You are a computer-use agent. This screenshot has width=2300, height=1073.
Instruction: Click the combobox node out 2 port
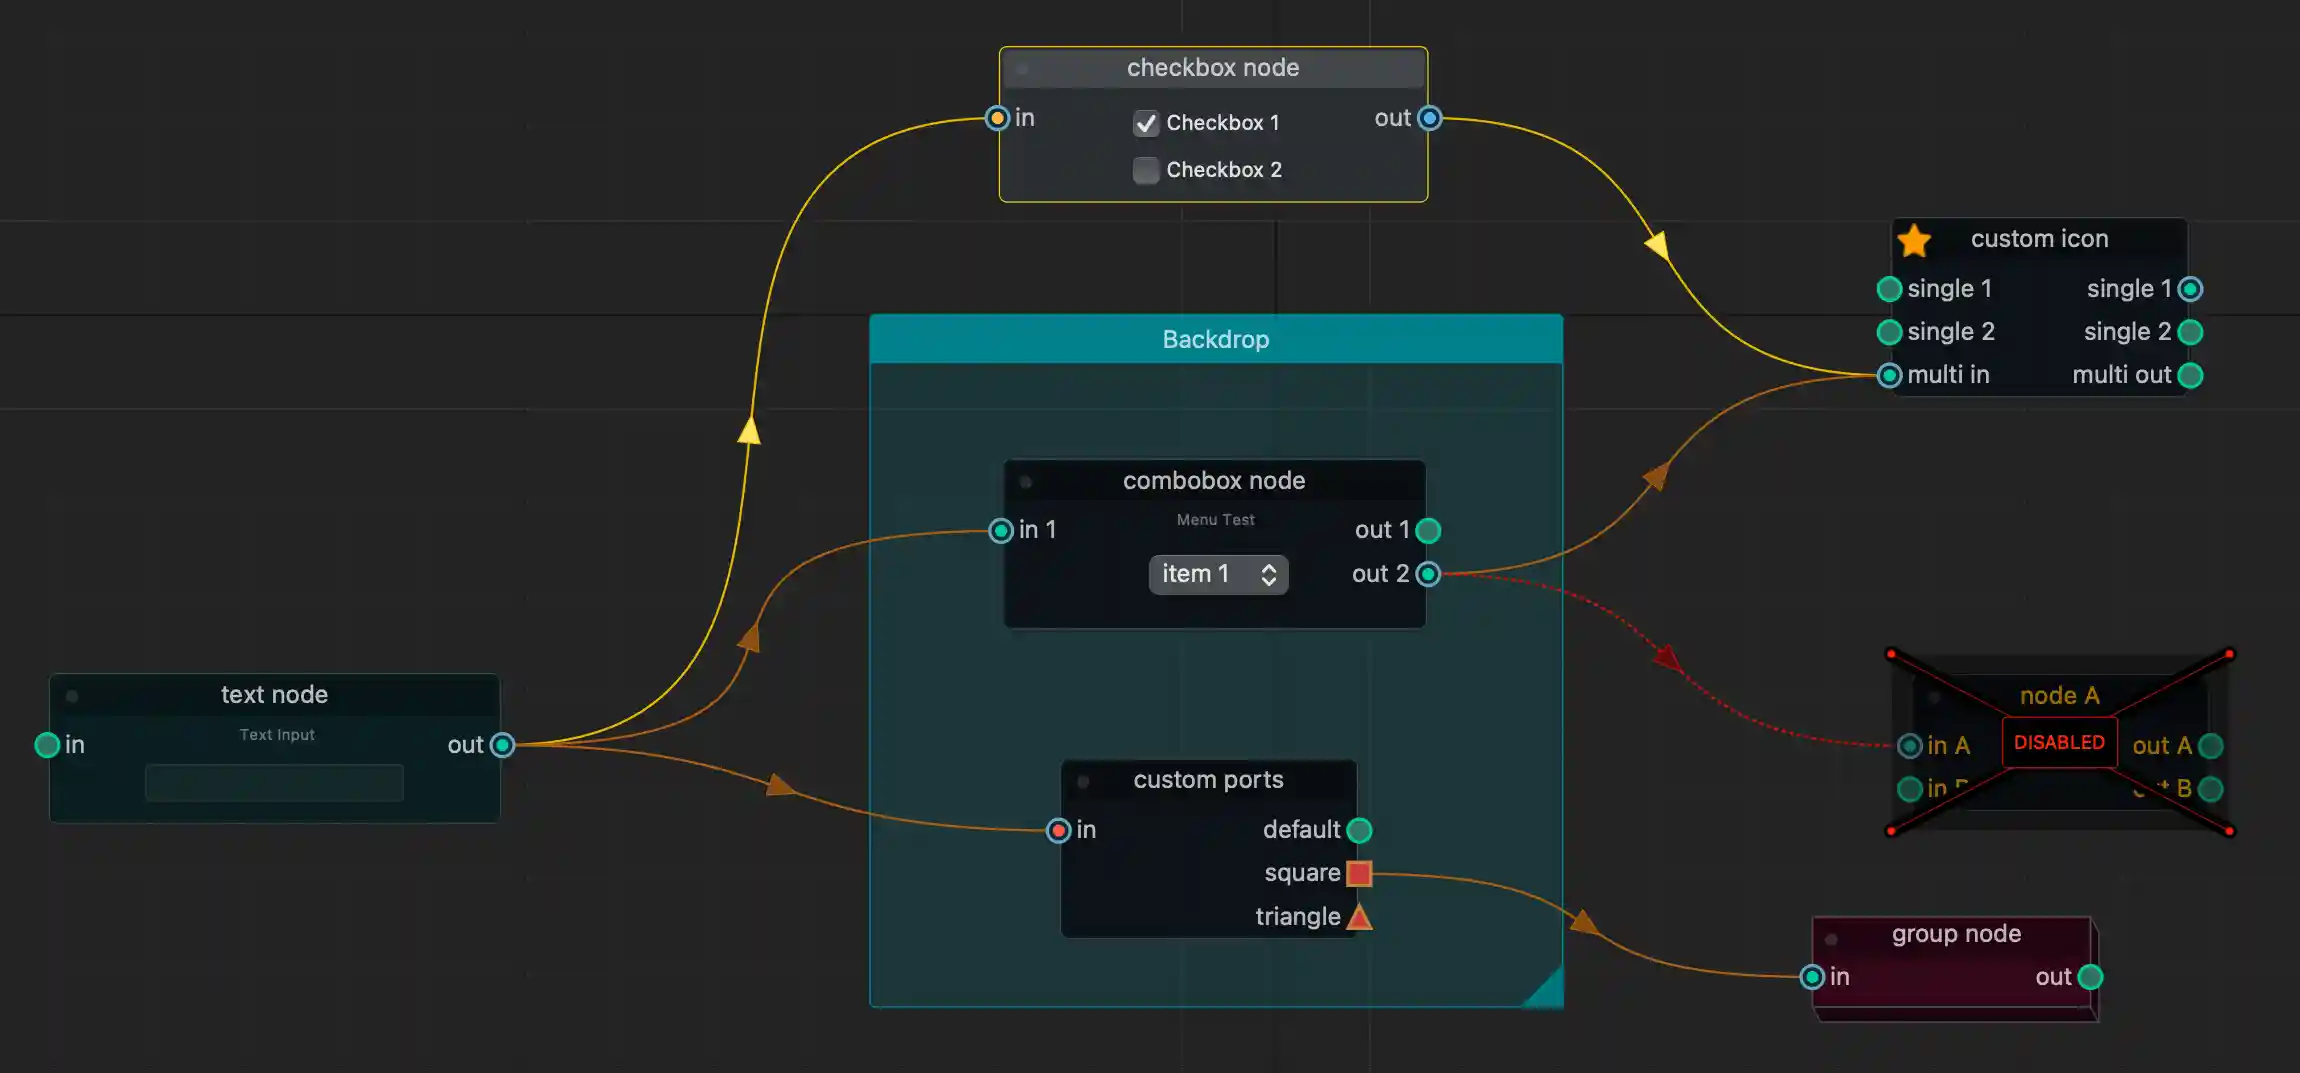pyautogui.click(x=1428, y=574)
